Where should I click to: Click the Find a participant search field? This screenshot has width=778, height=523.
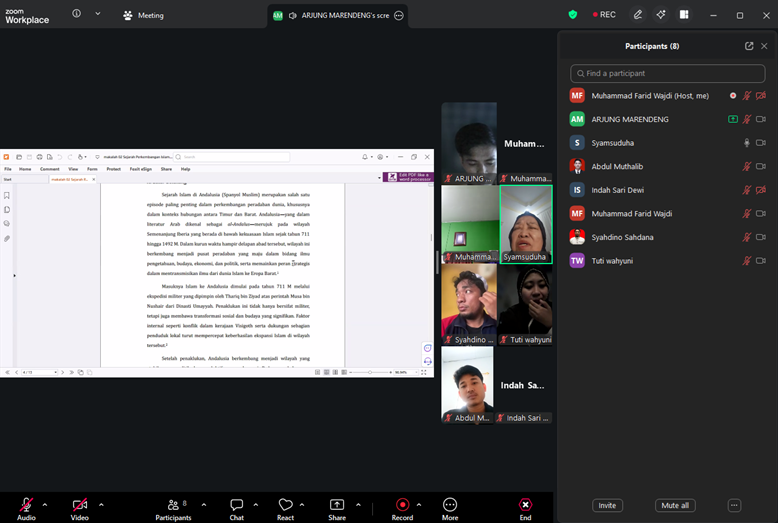point(667,73)
